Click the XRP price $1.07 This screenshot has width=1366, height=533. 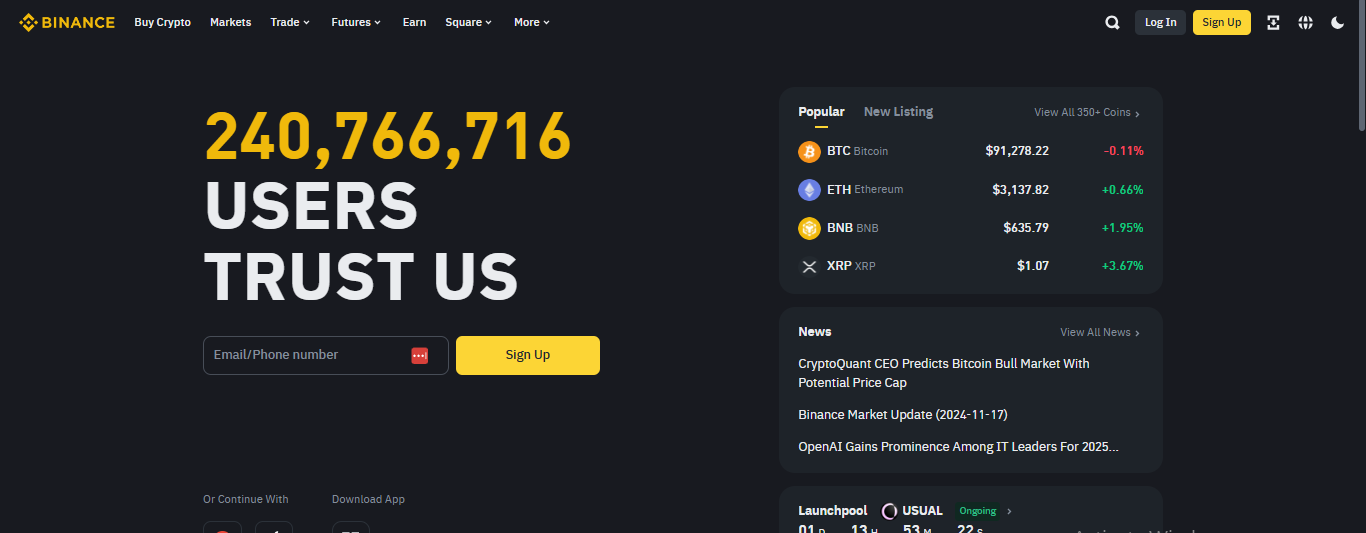[x=1033, y=266]
